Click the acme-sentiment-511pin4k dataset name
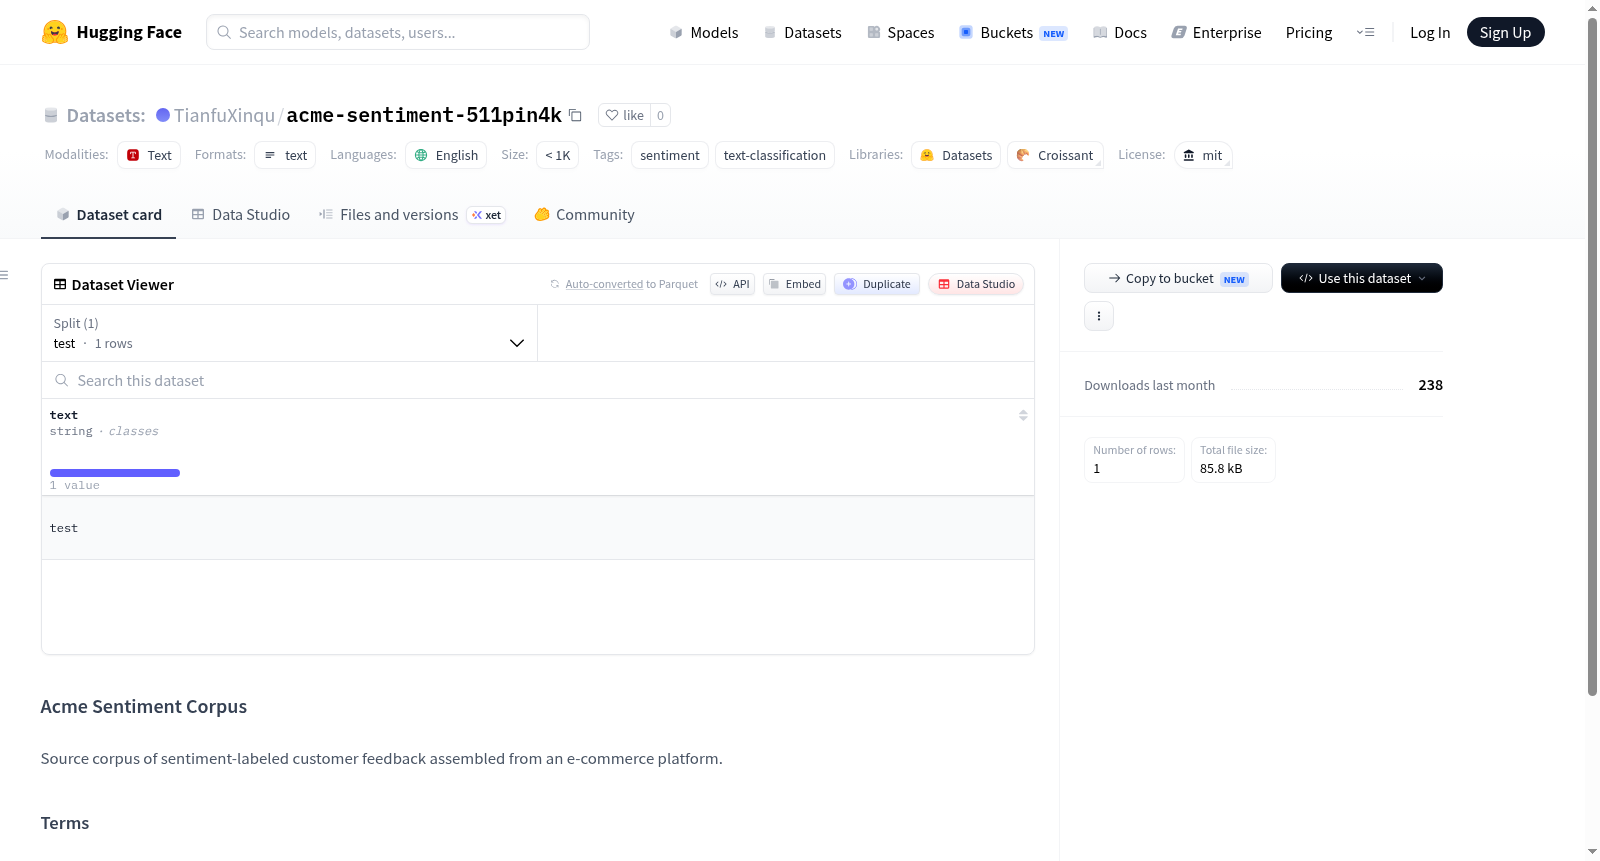This screenshot has width=1600, height=861. point(424,115)
